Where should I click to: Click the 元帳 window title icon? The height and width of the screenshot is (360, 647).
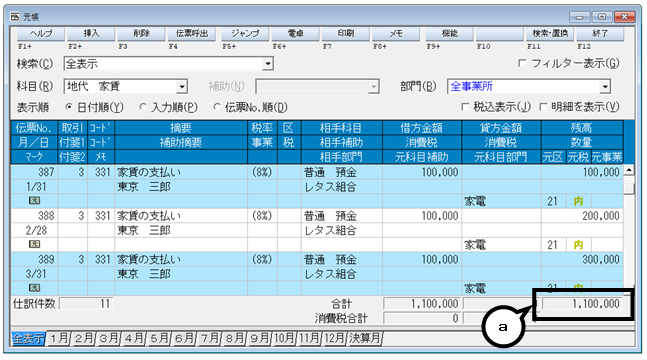tap(15, 17)
